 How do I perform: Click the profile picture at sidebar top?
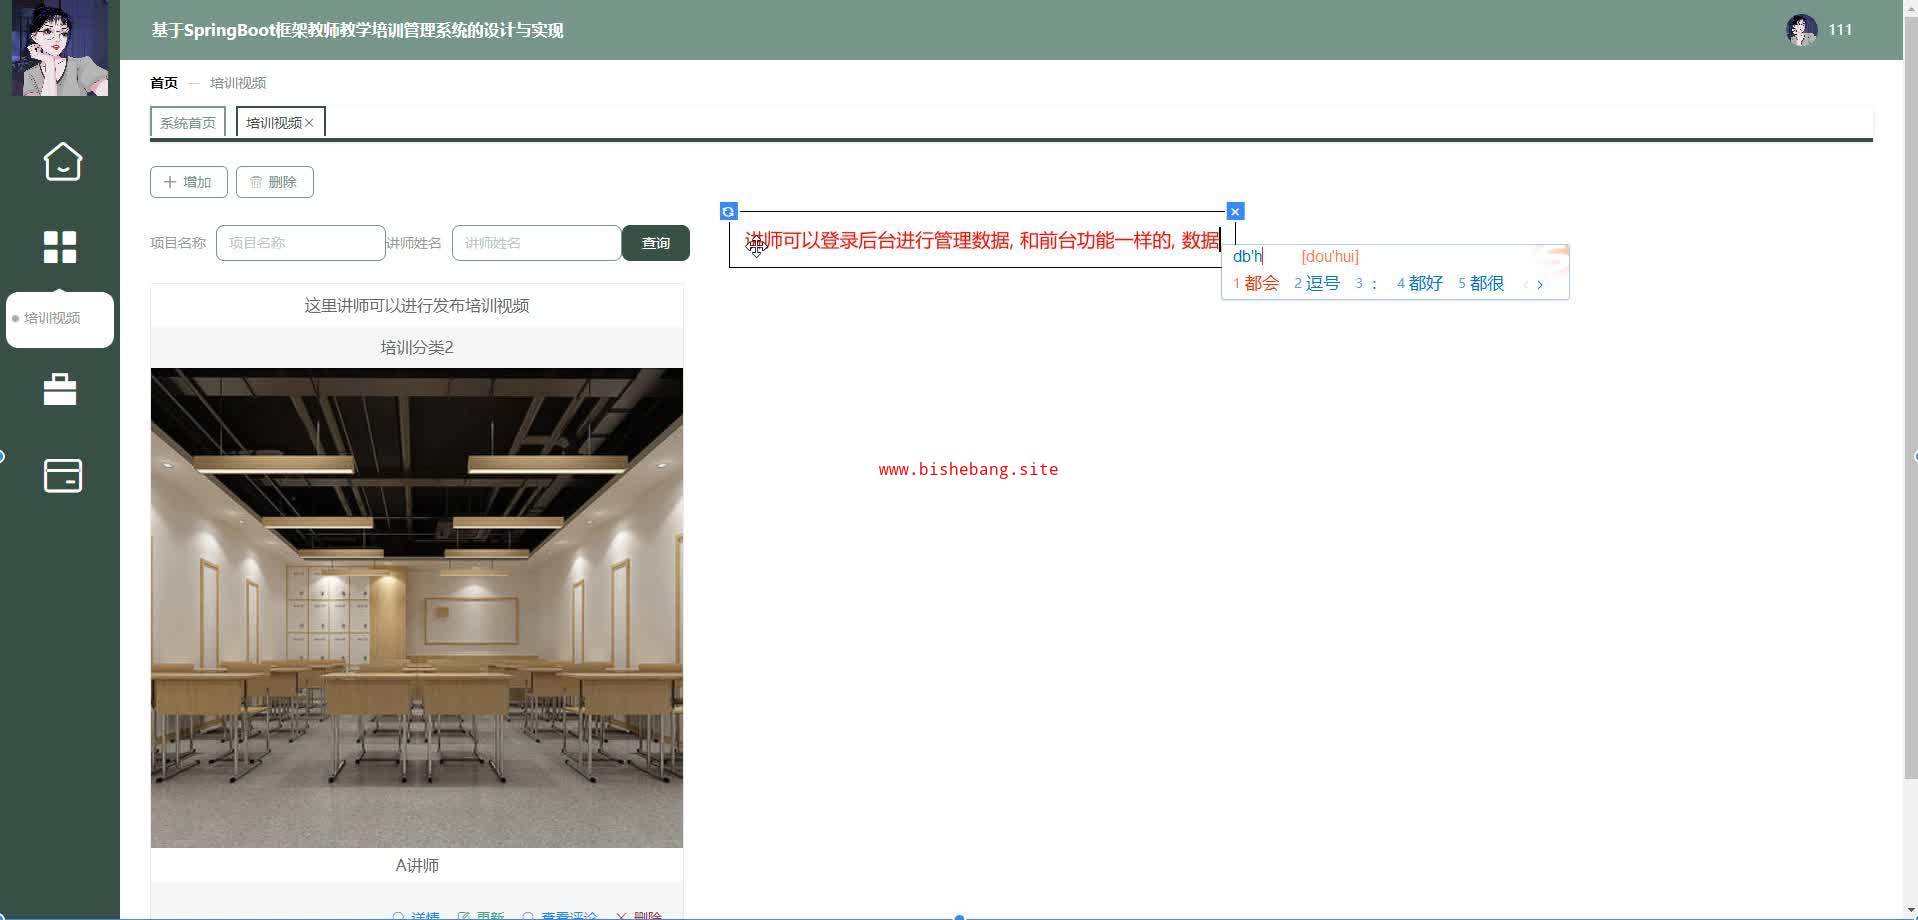60,48
